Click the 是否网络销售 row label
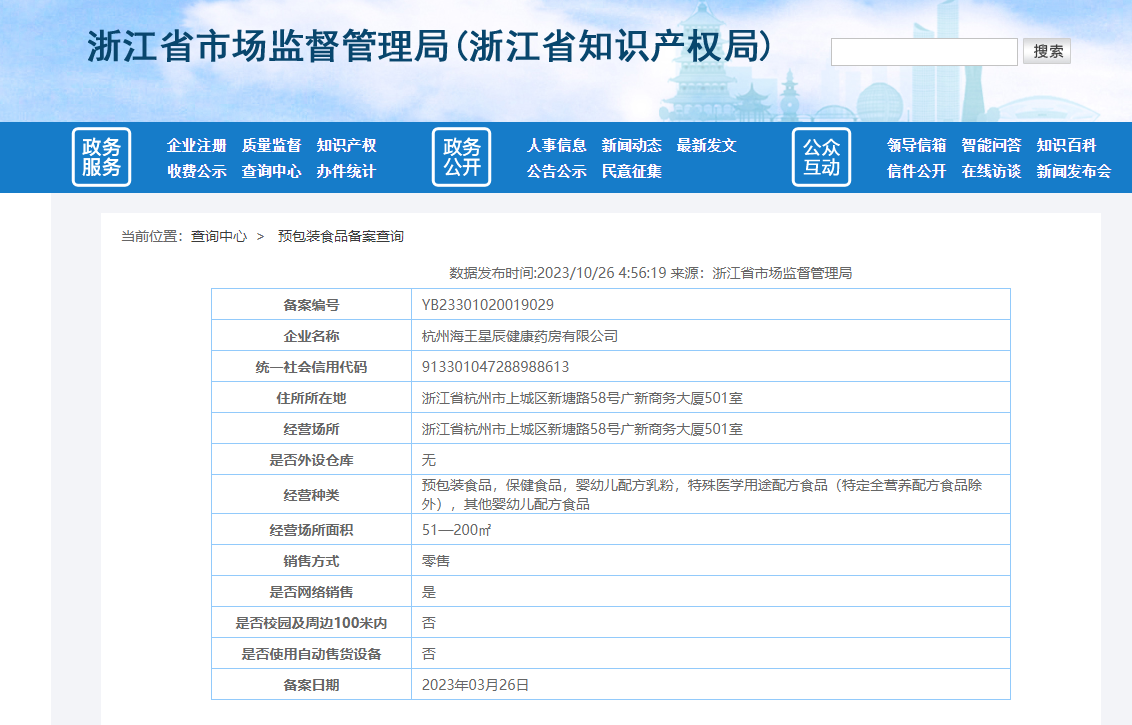The height and width of the screenshot is (725, 1132). coord(311,592)
